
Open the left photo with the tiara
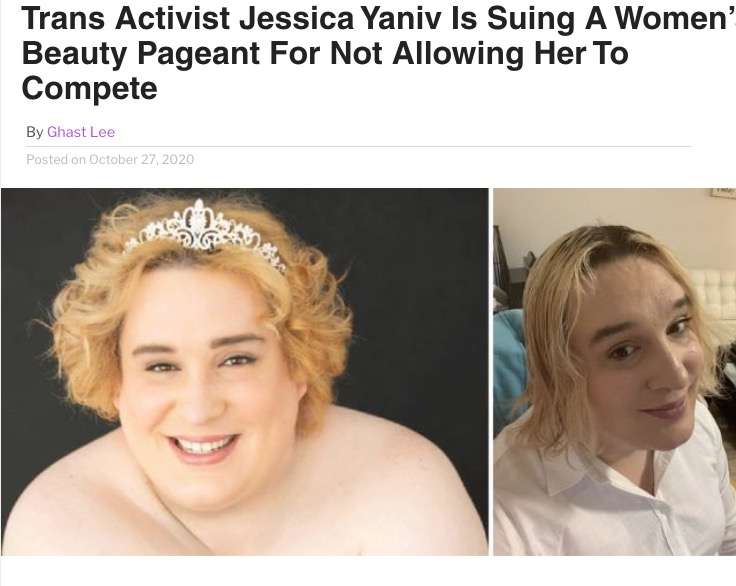click(x=245, y=372)
